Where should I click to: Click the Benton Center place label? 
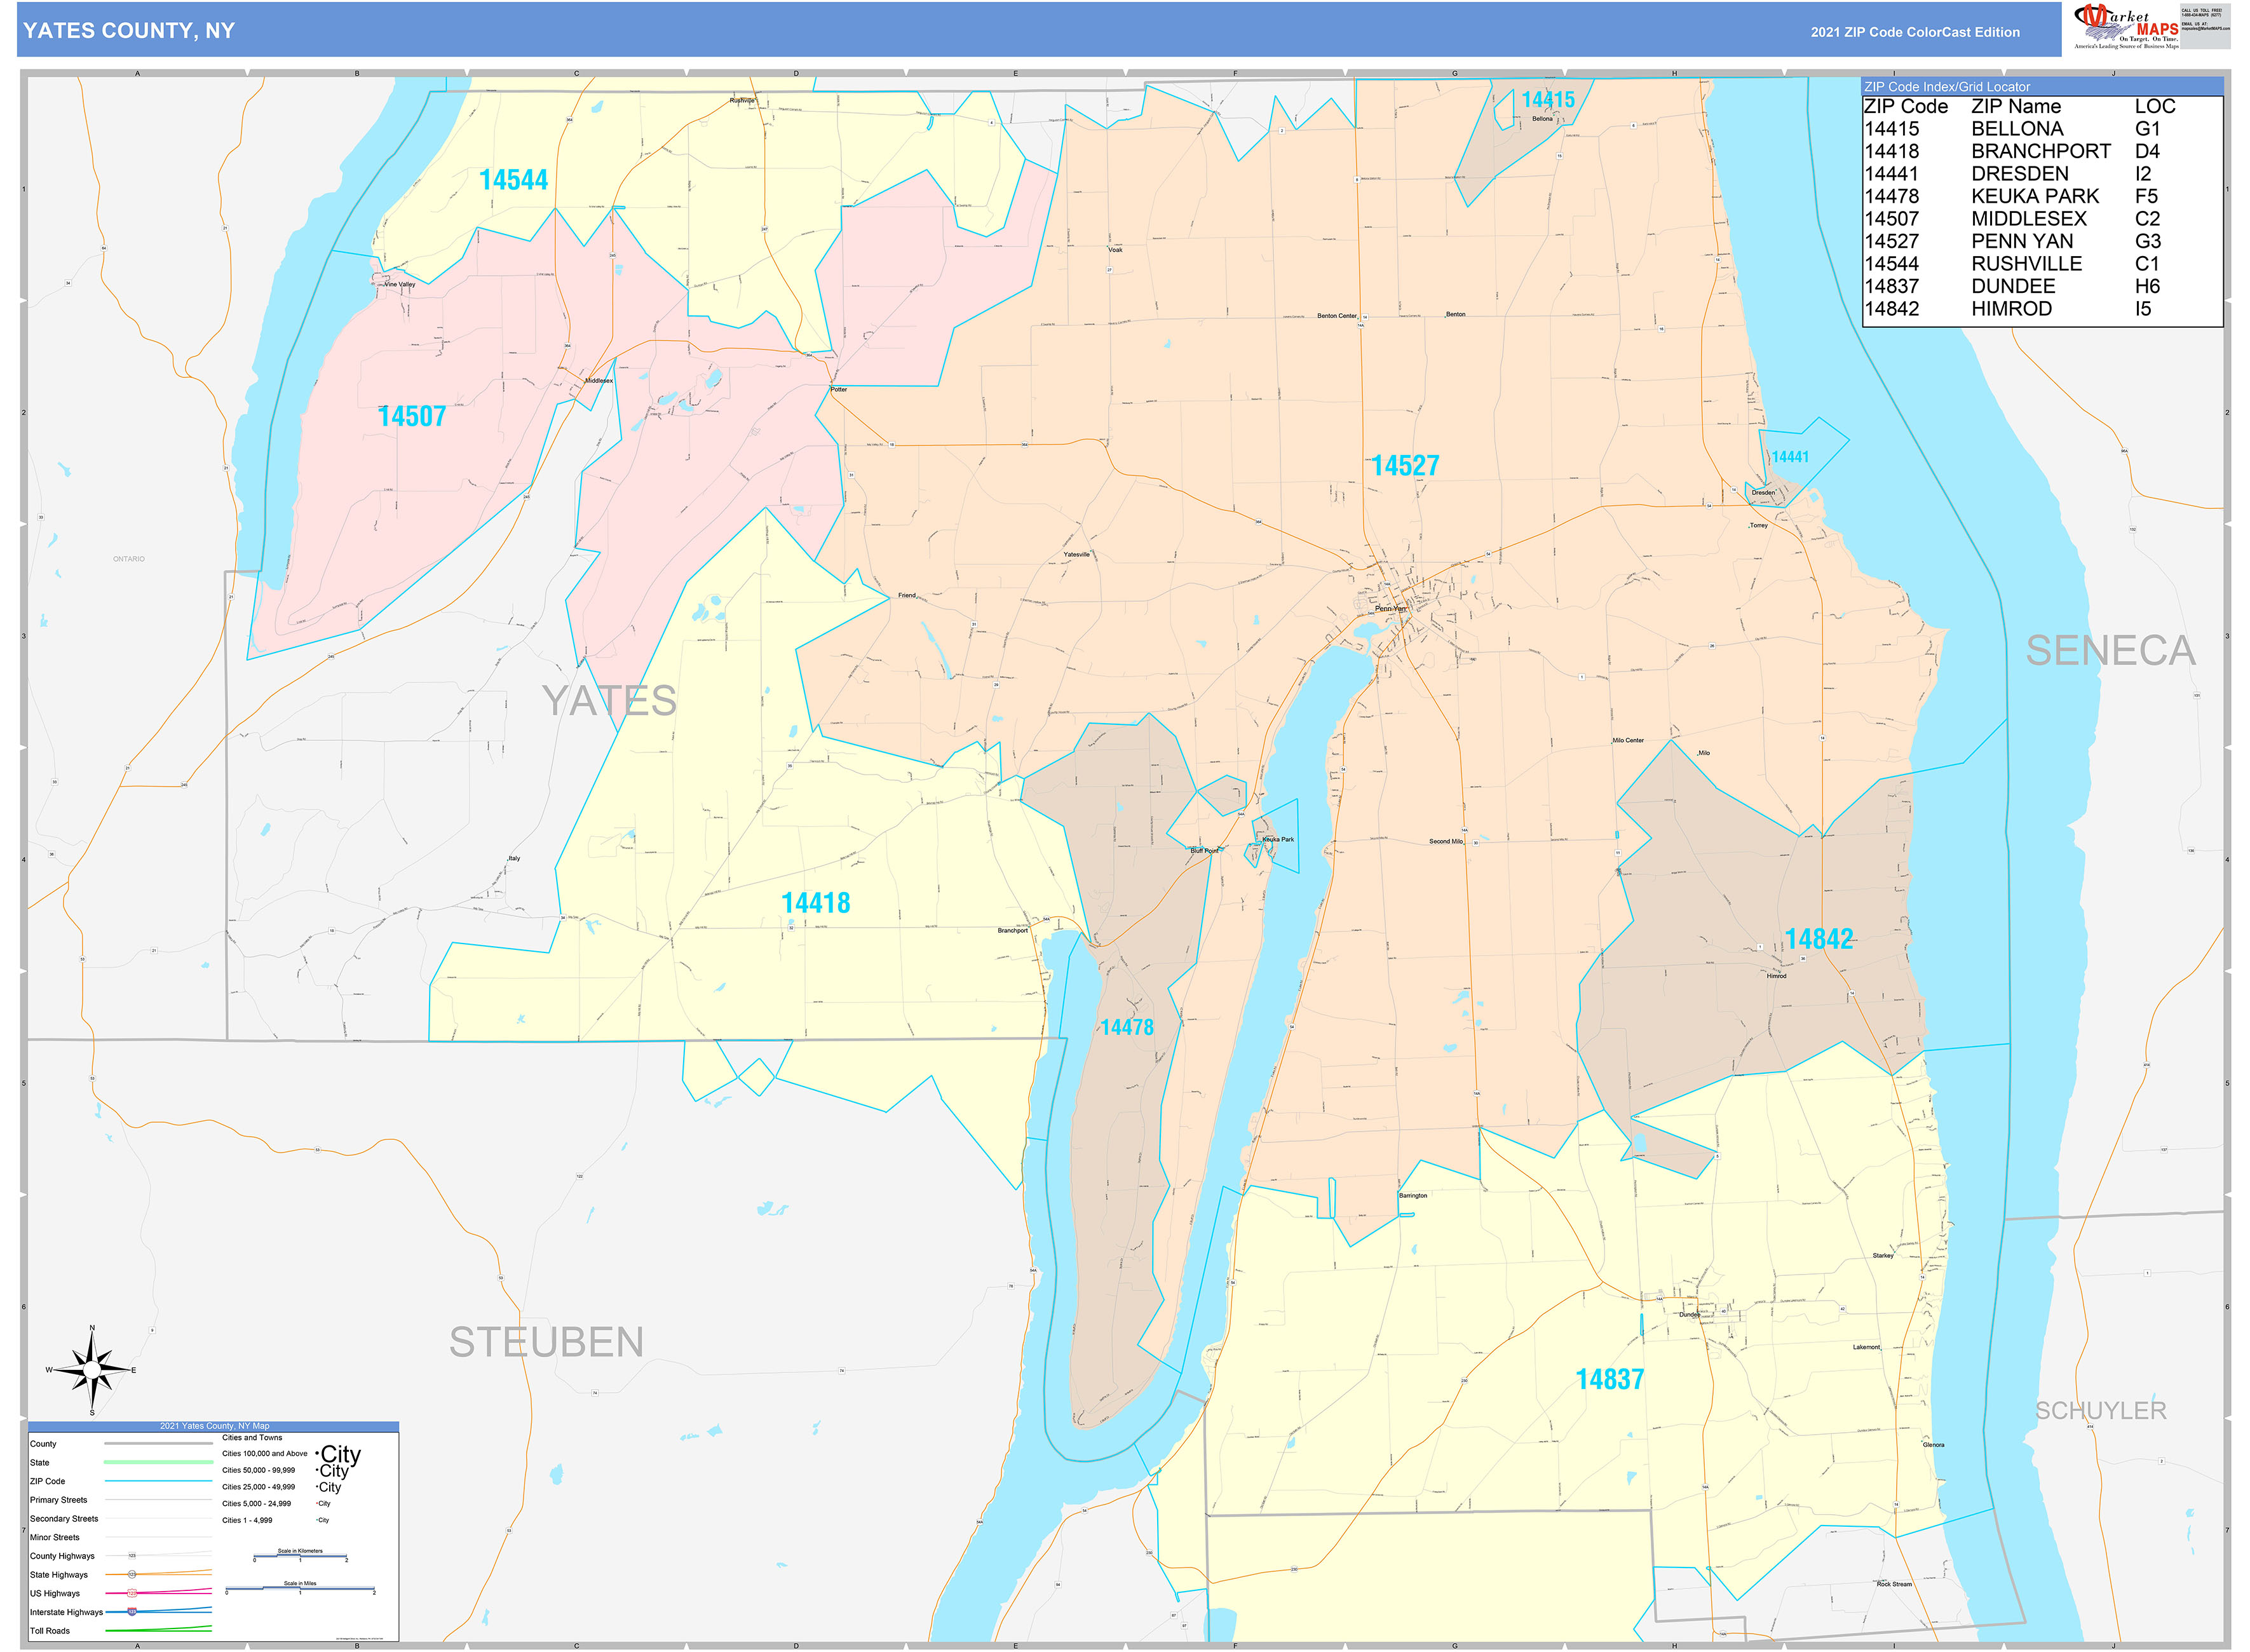click(x=1336, y=316)
